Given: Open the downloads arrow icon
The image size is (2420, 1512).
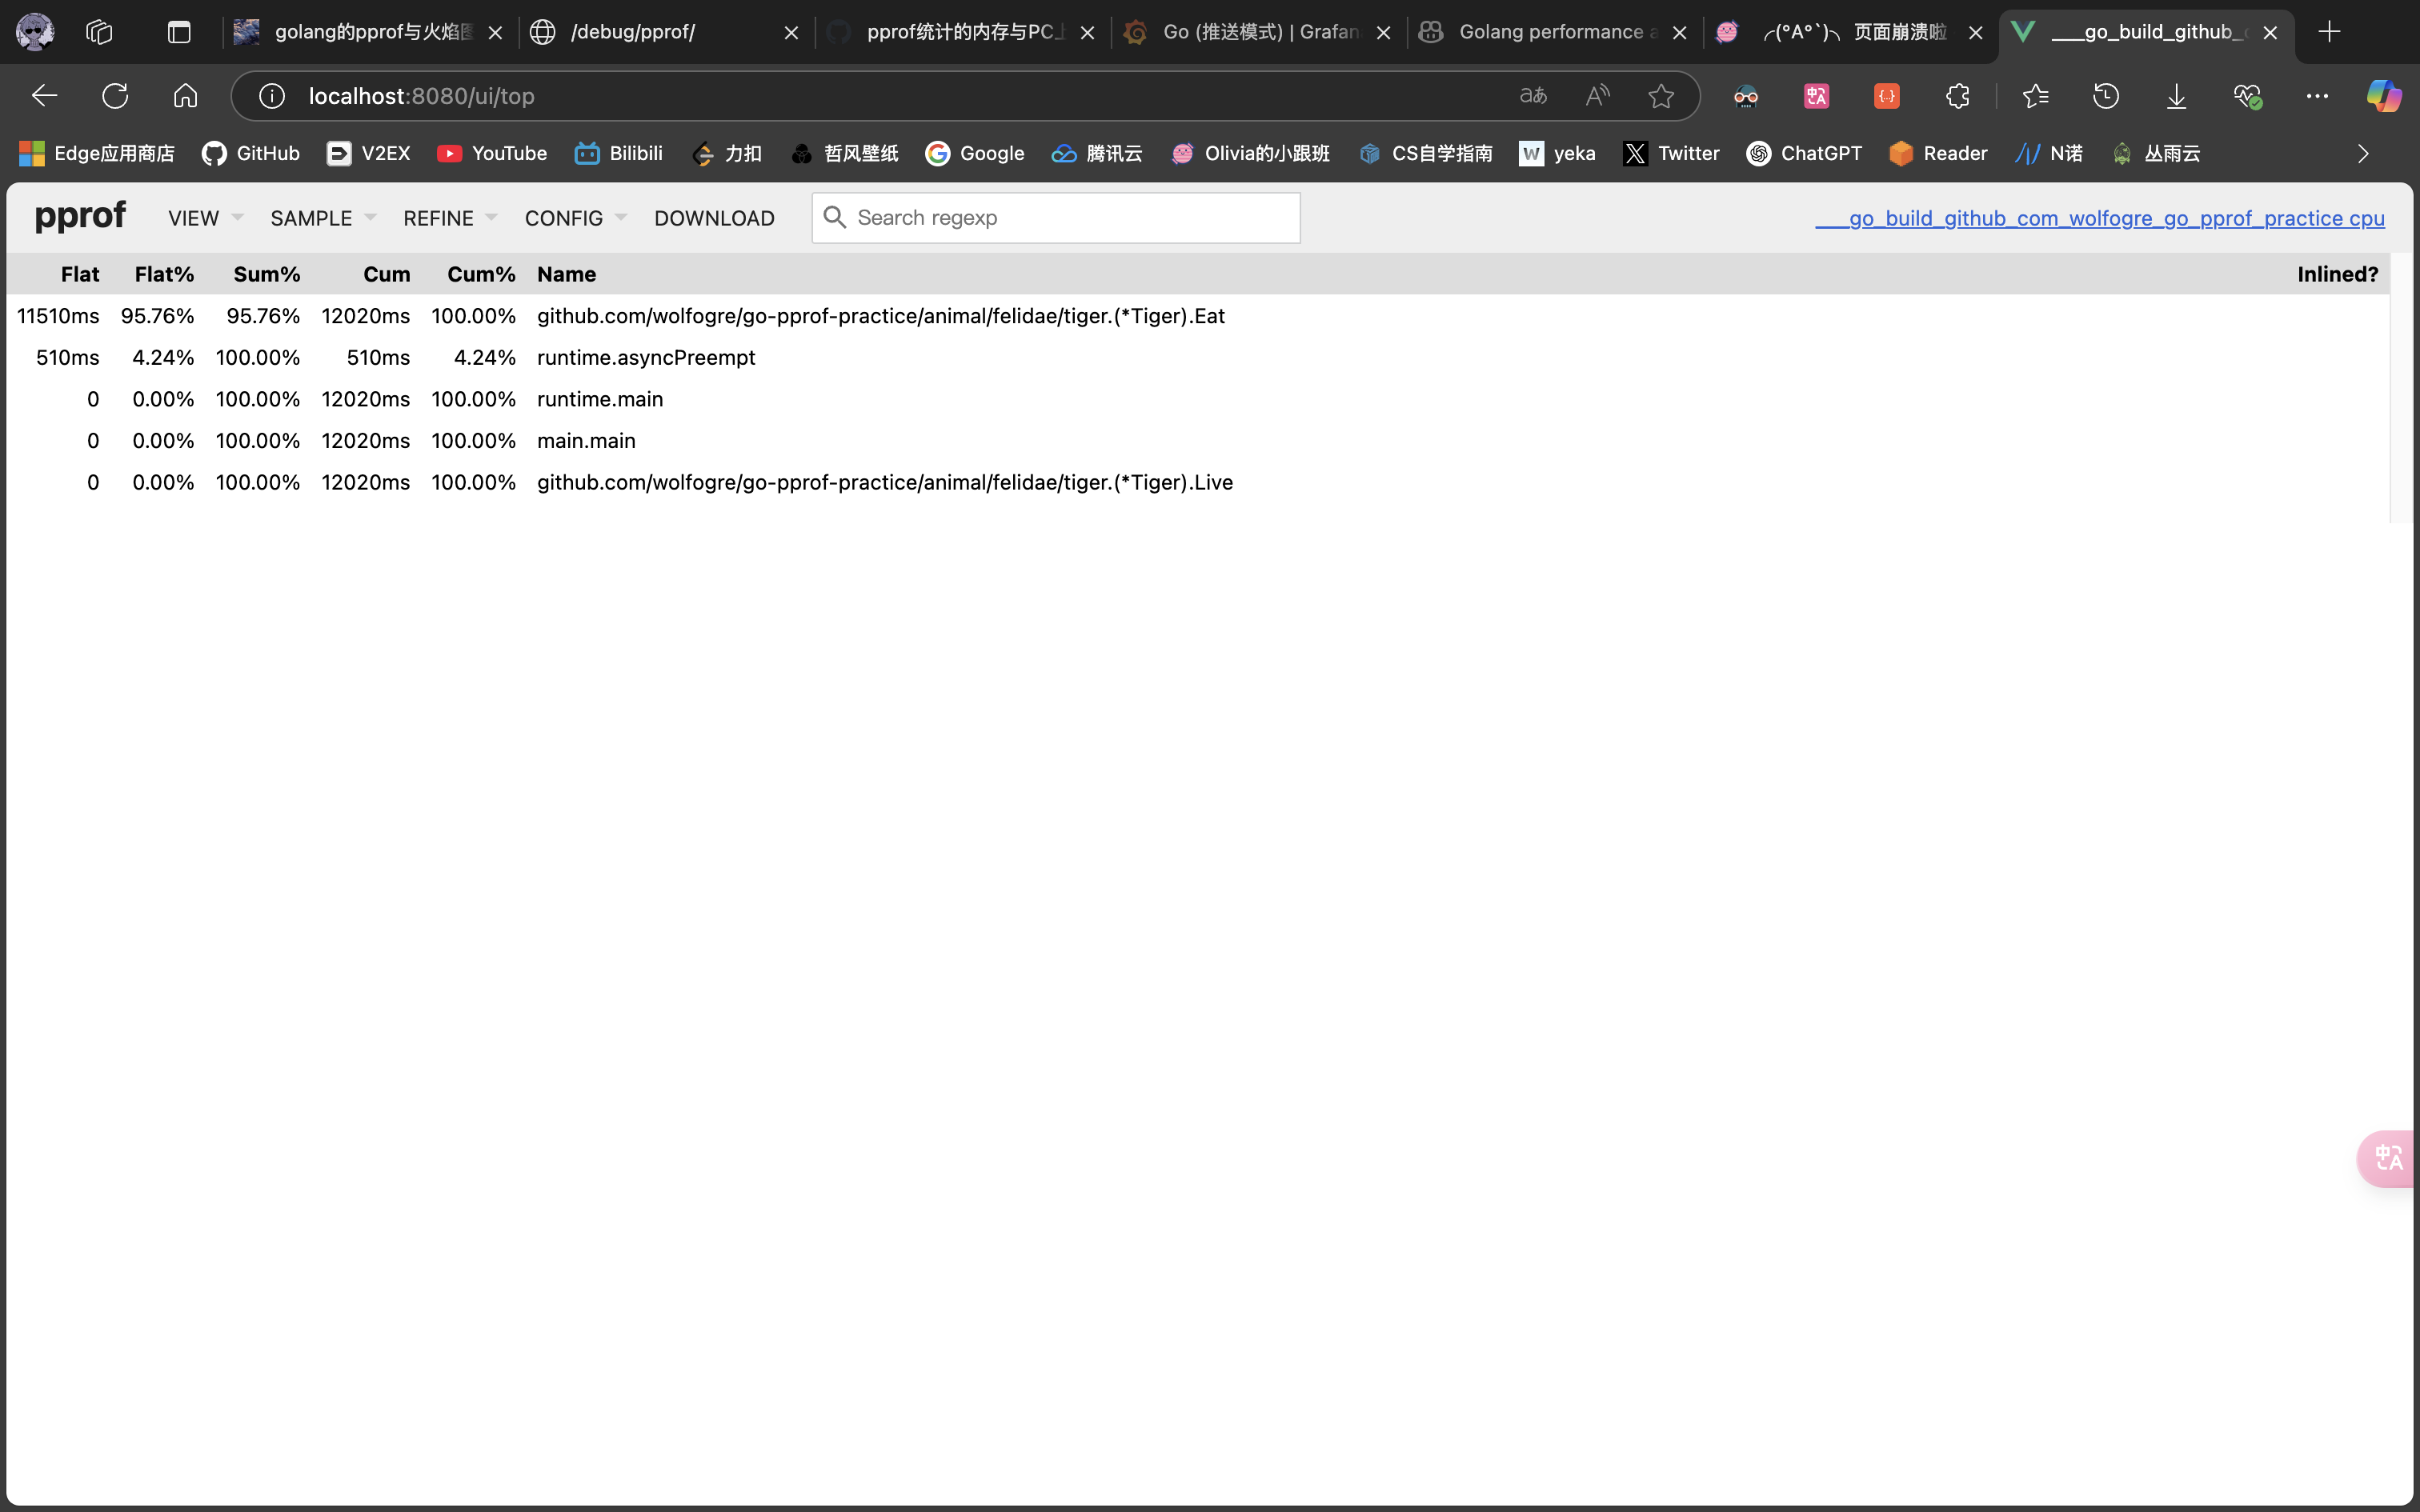Looking at the screenshot, I should [x=2176, y=96].
